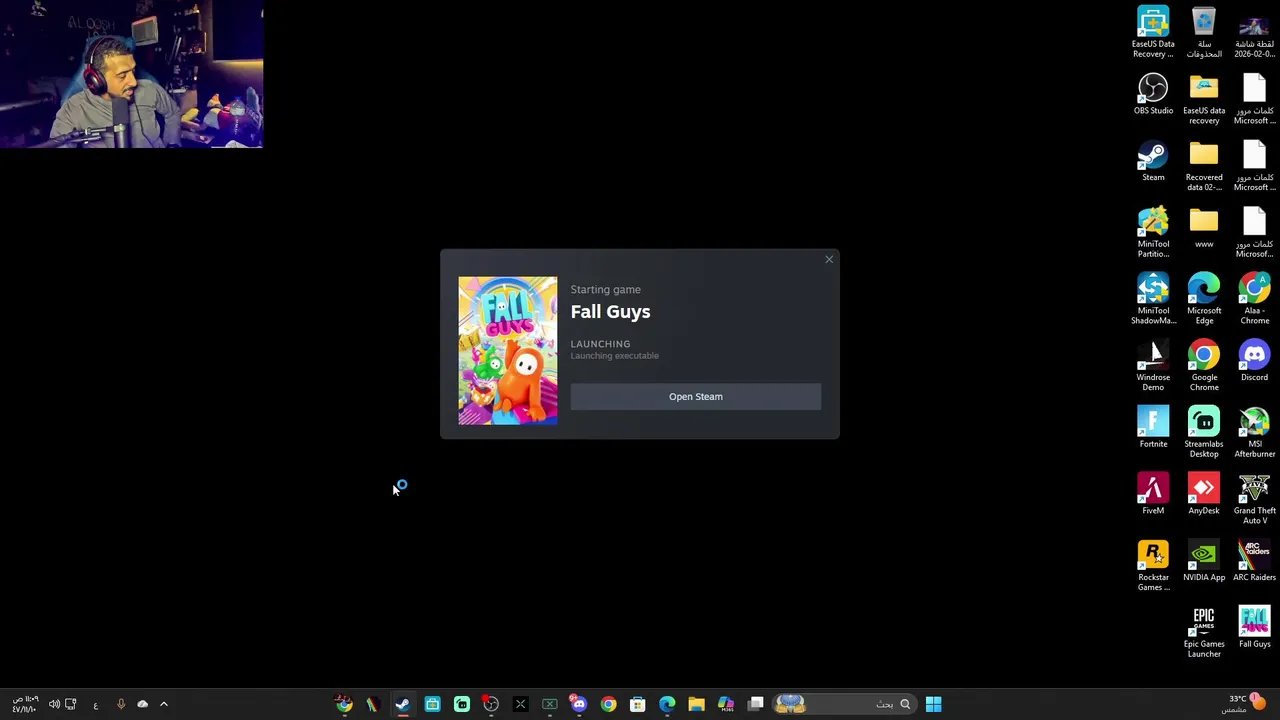Launch NVIDIA App from desktop
This screenshot has width=1280, height=720.
coord(1204,561)
